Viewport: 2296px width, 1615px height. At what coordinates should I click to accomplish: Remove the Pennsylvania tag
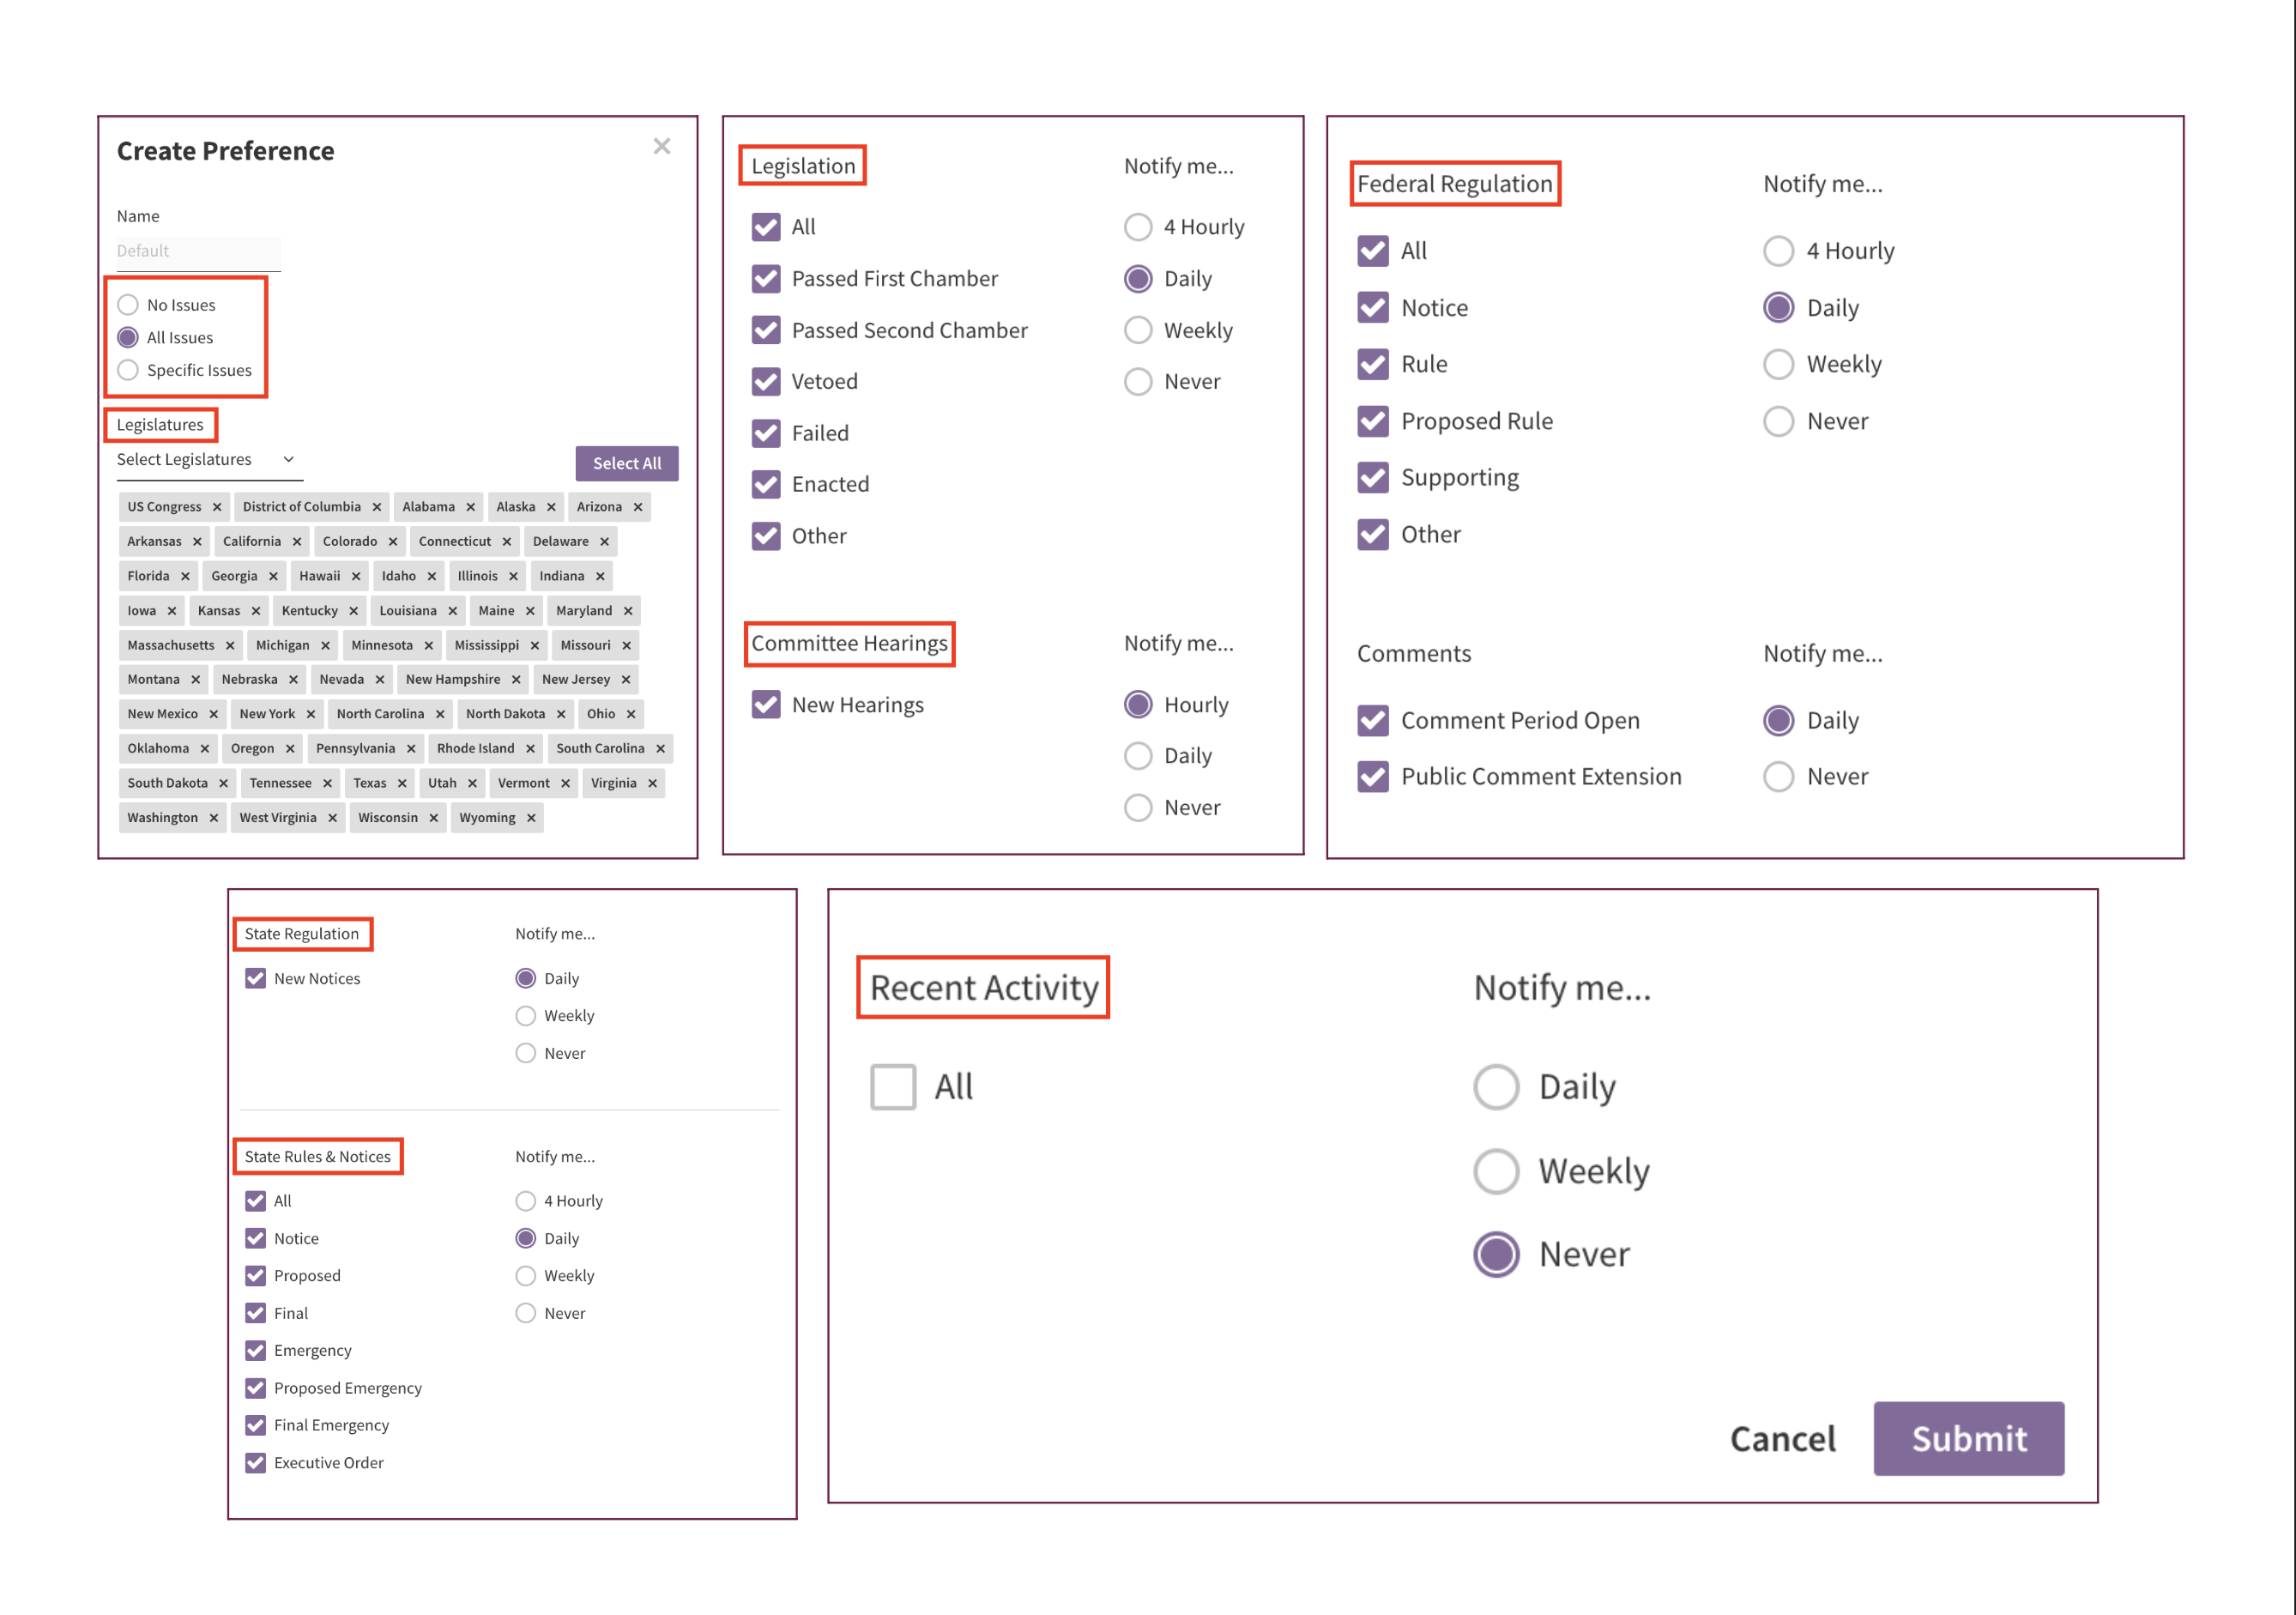coord(411,748)
